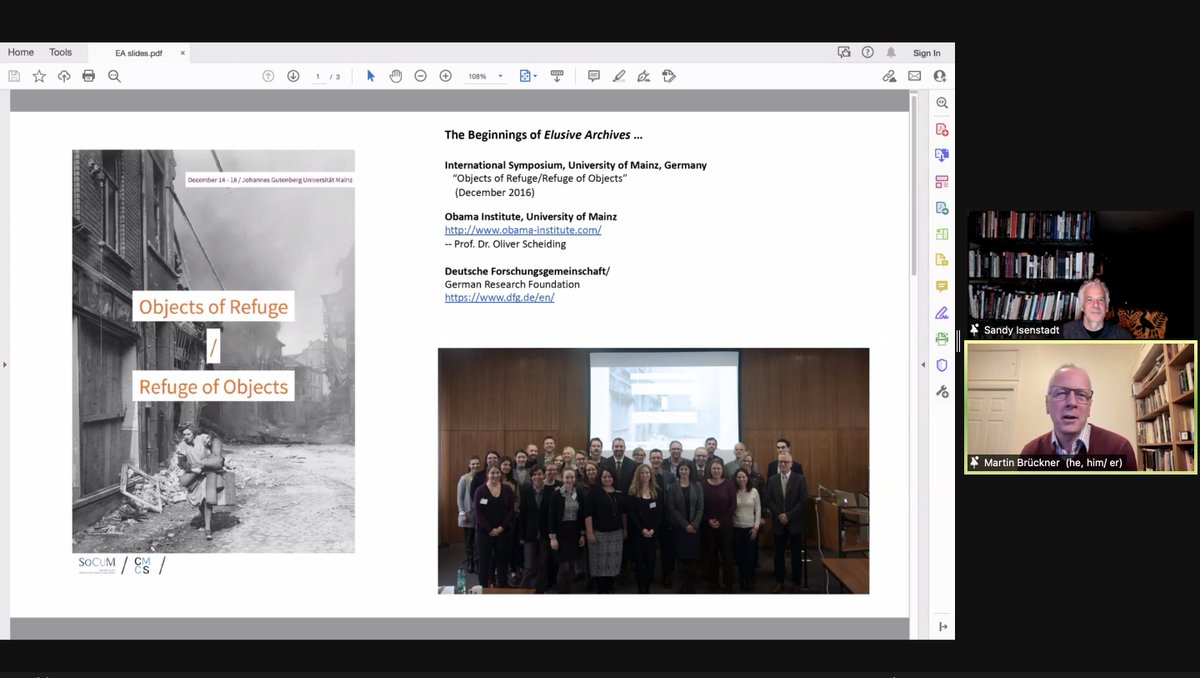Add a comment with the speech bubble tool

594,76
